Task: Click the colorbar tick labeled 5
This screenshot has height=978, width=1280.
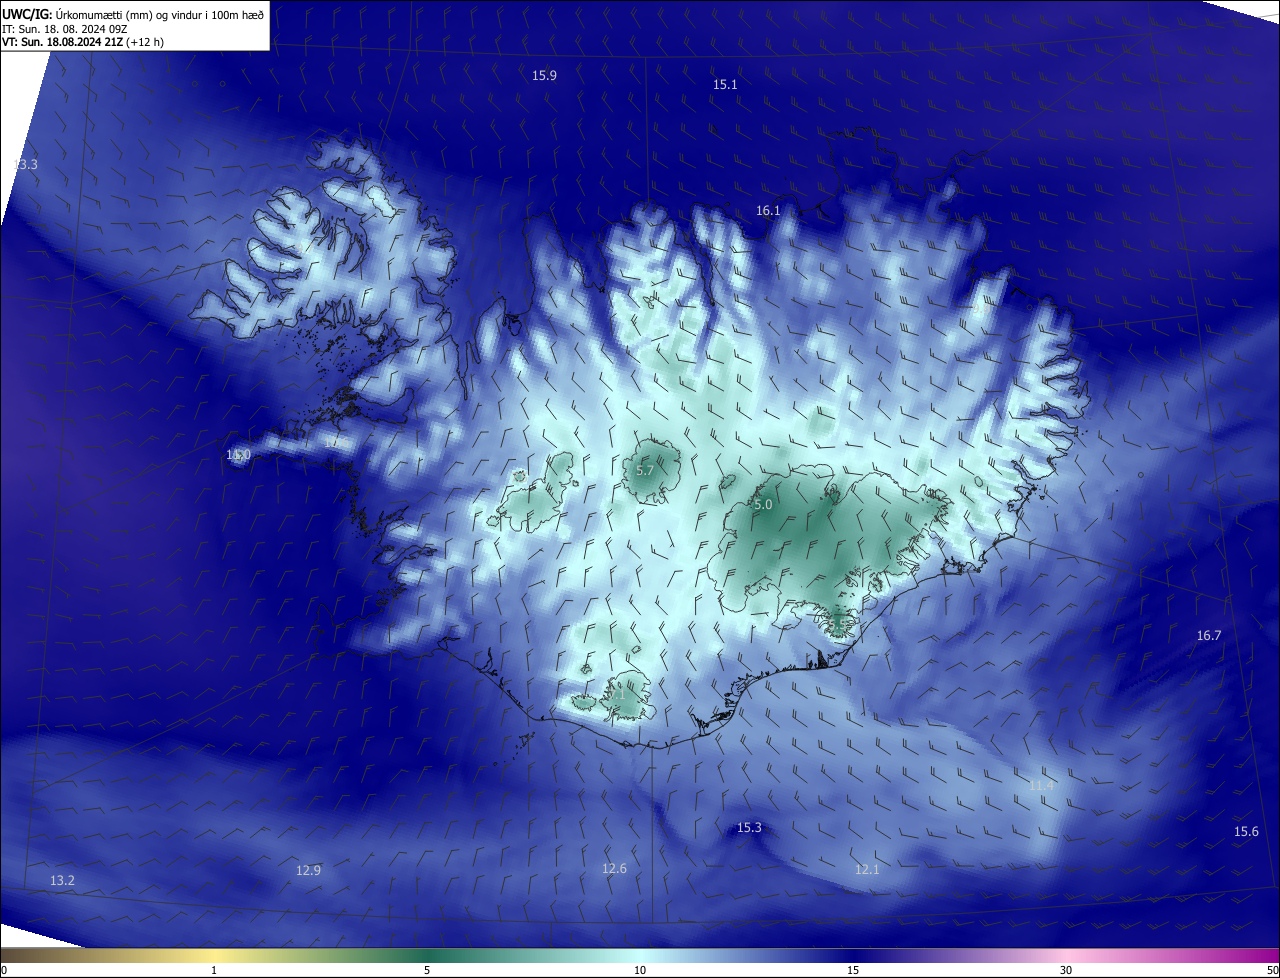Action: (427, 970)
